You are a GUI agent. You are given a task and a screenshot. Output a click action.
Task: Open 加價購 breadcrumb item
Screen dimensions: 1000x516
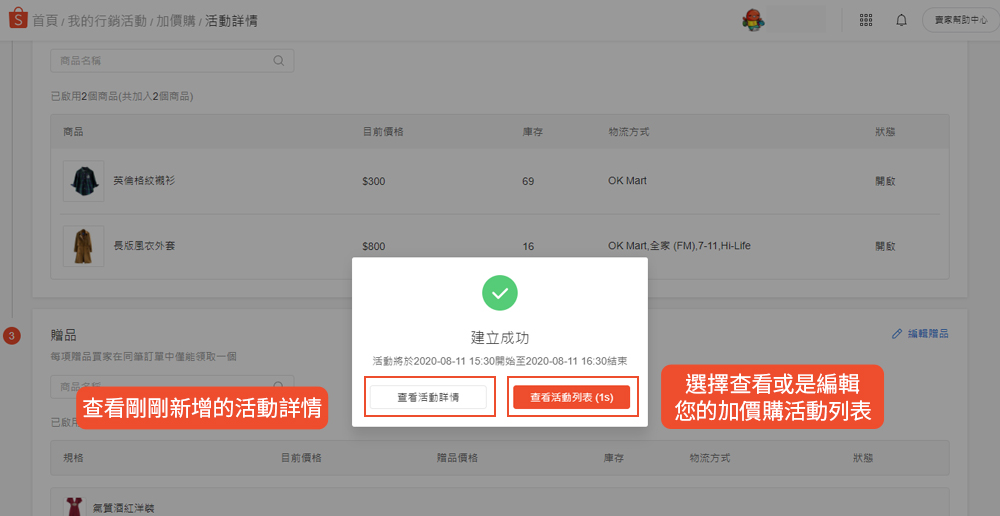(175, 20)
